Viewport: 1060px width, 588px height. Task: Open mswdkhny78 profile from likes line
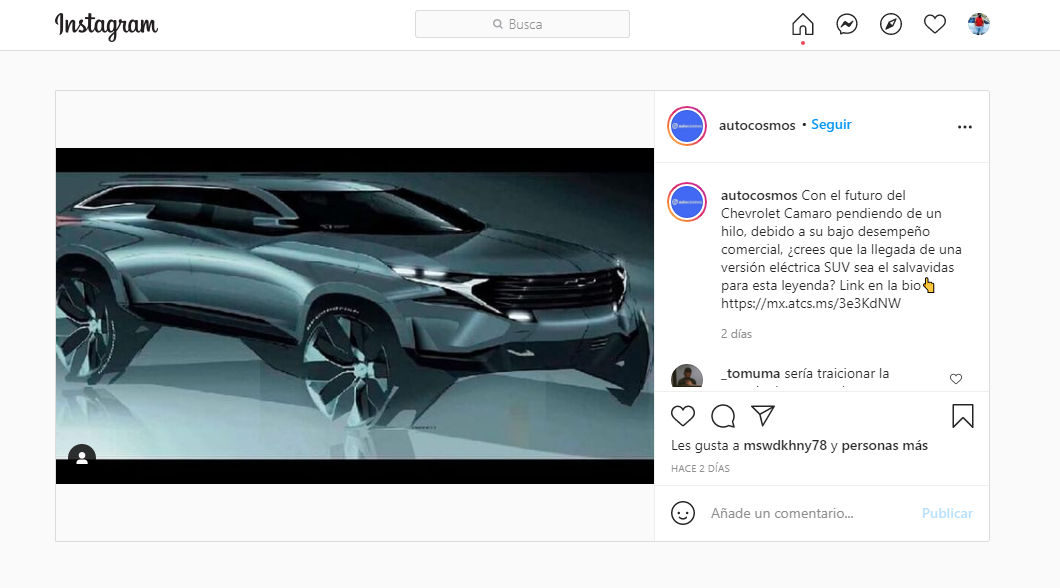coord(785,445)
